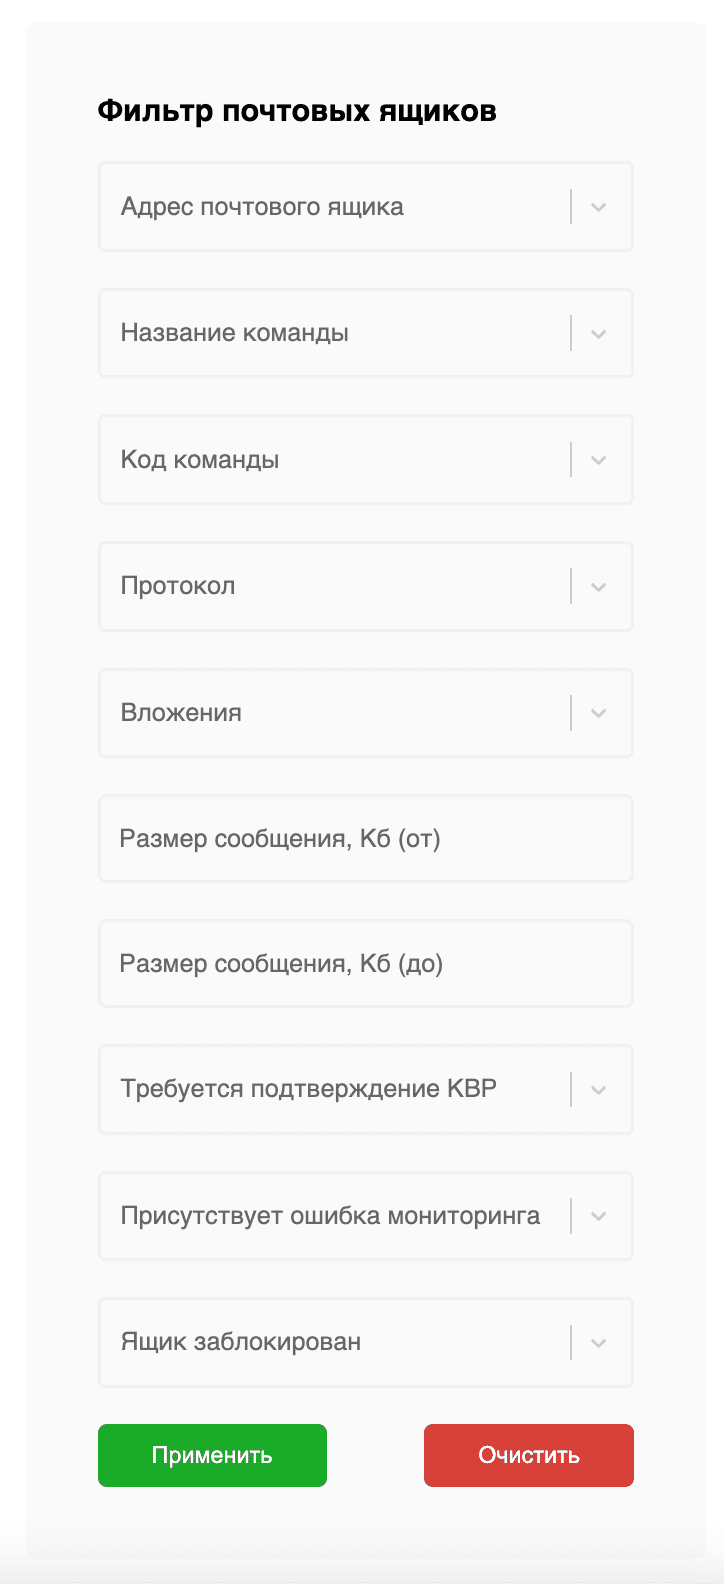Open the «Требуется подтверждение КВР» selector
The width and height of the screenshot is (724, 1584).
(365, 1089)
